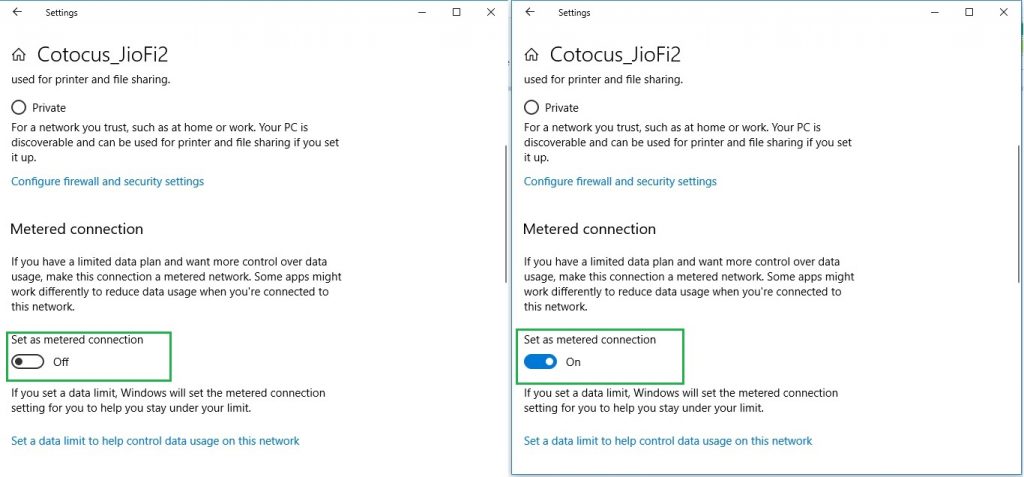Close the left Settings window
1024x477 pixels.
491,13
